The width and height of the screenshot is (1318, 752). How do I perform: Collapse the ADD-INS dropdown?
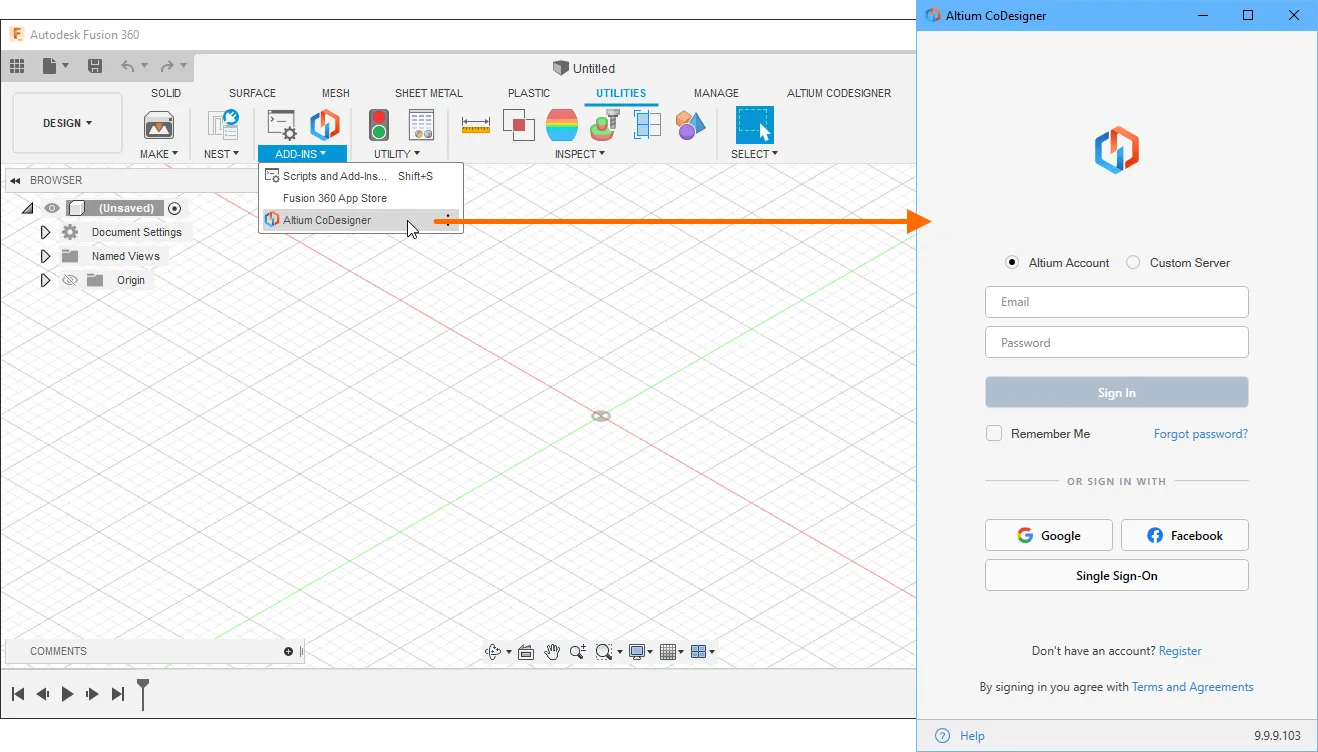click(x=302, y=154)
